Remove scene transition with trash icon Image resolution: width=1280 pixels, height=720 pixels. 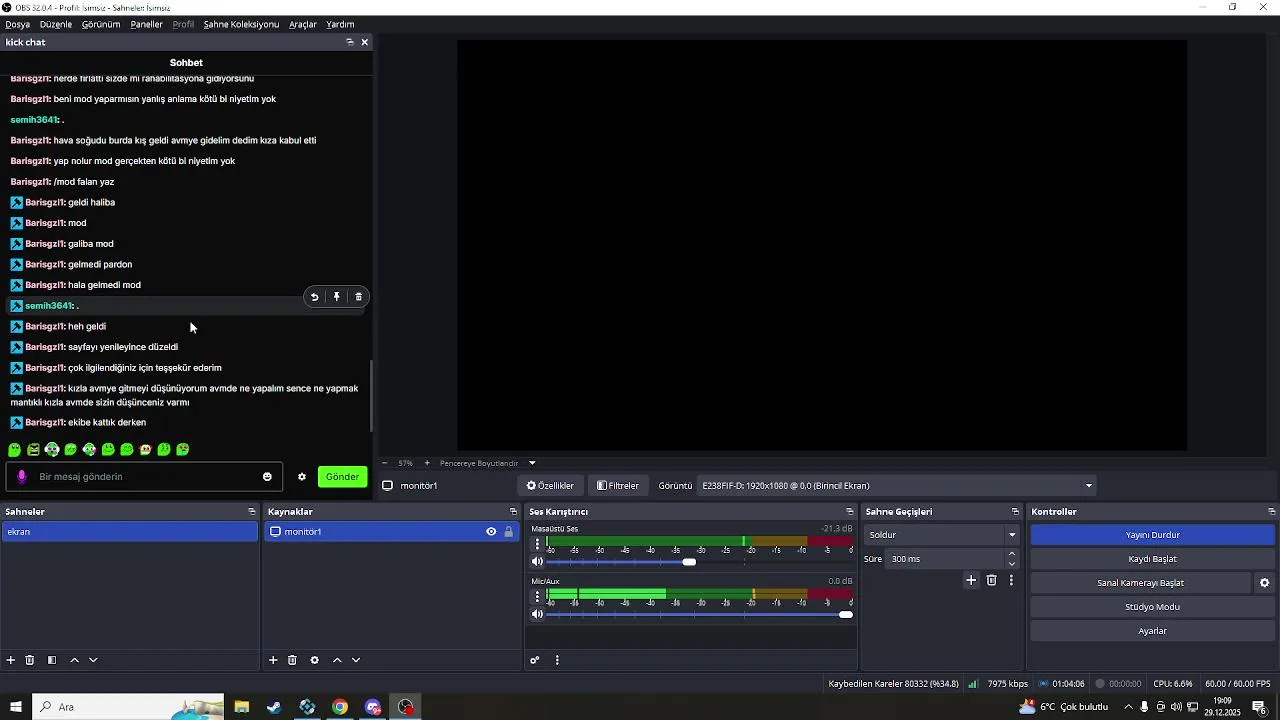click(992, 580)
